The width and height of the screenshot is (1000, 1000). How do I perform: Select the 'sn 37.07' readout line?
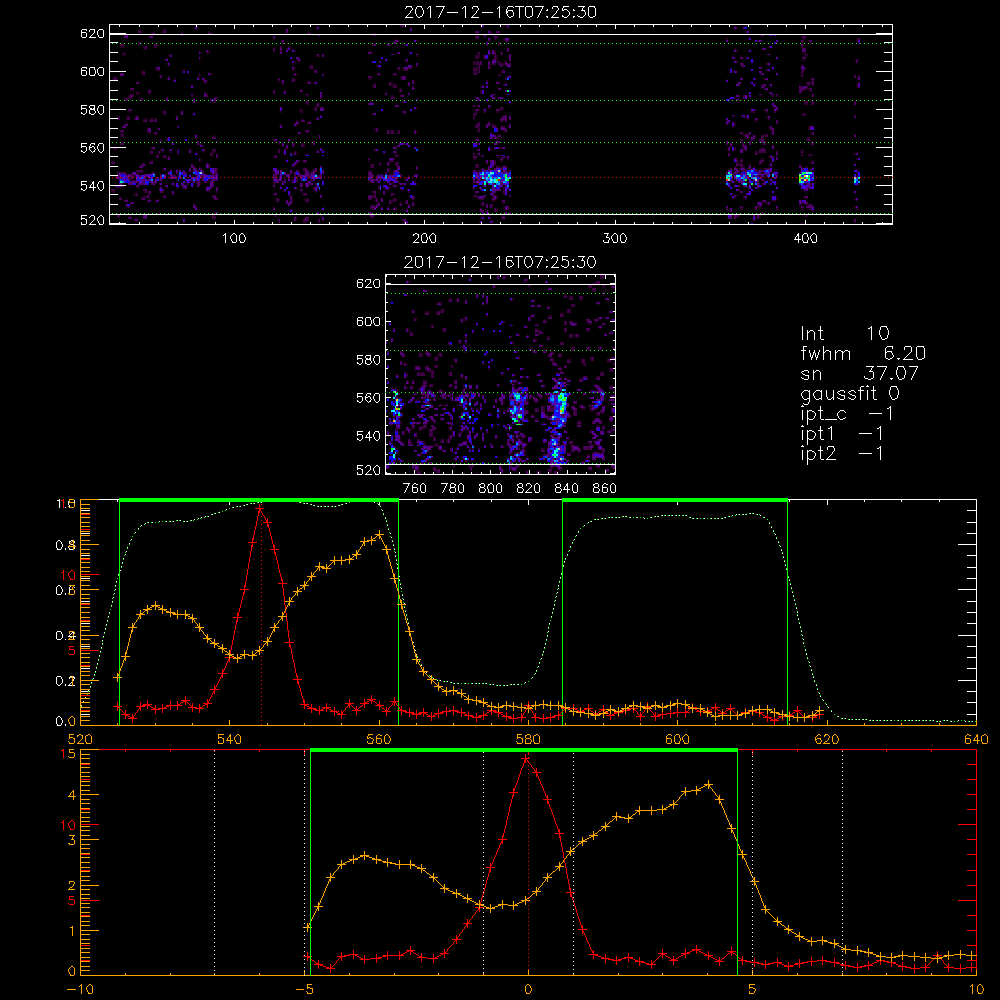tap(859, 373)
